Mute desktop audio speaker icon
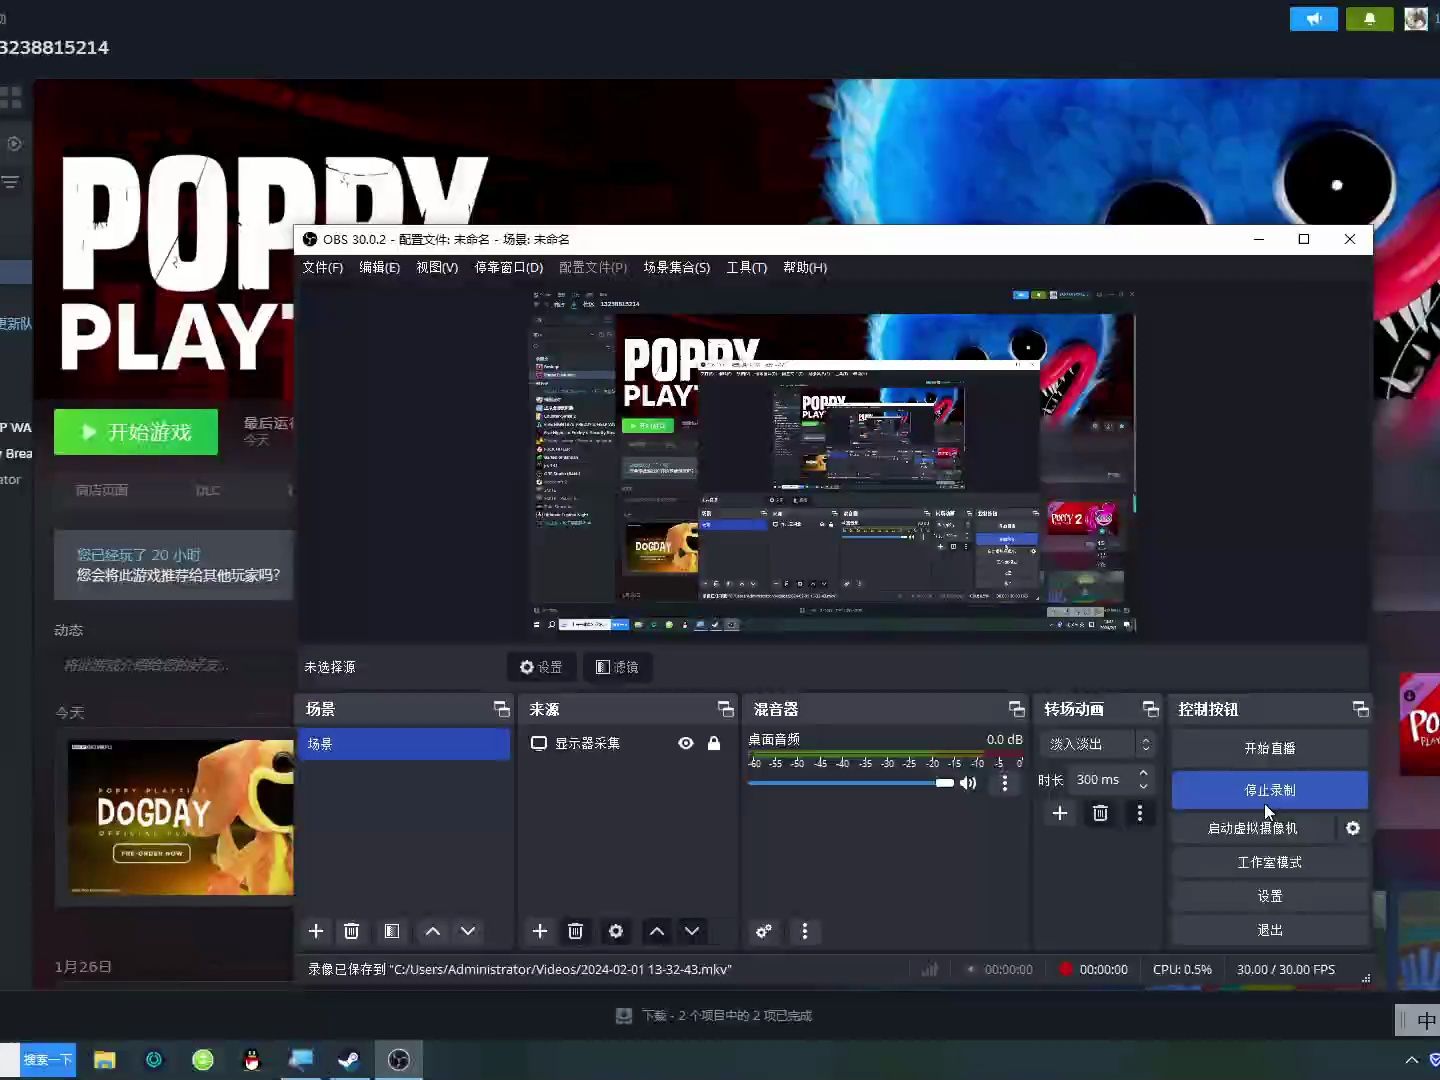 pos(968,783)
